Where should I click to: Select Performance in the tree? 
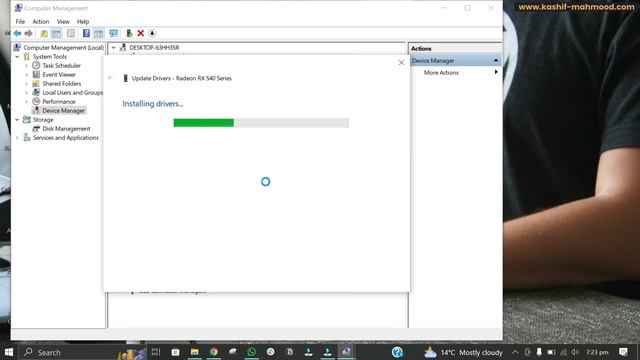pos(59,102)
